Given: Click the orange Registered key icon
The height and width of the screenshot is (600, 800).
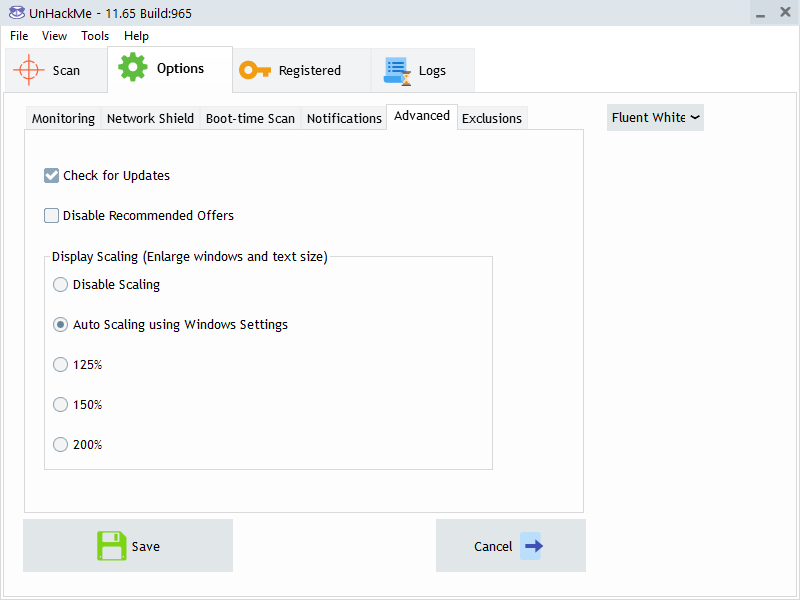Looking at the screenshot, I should click(255, 70).
